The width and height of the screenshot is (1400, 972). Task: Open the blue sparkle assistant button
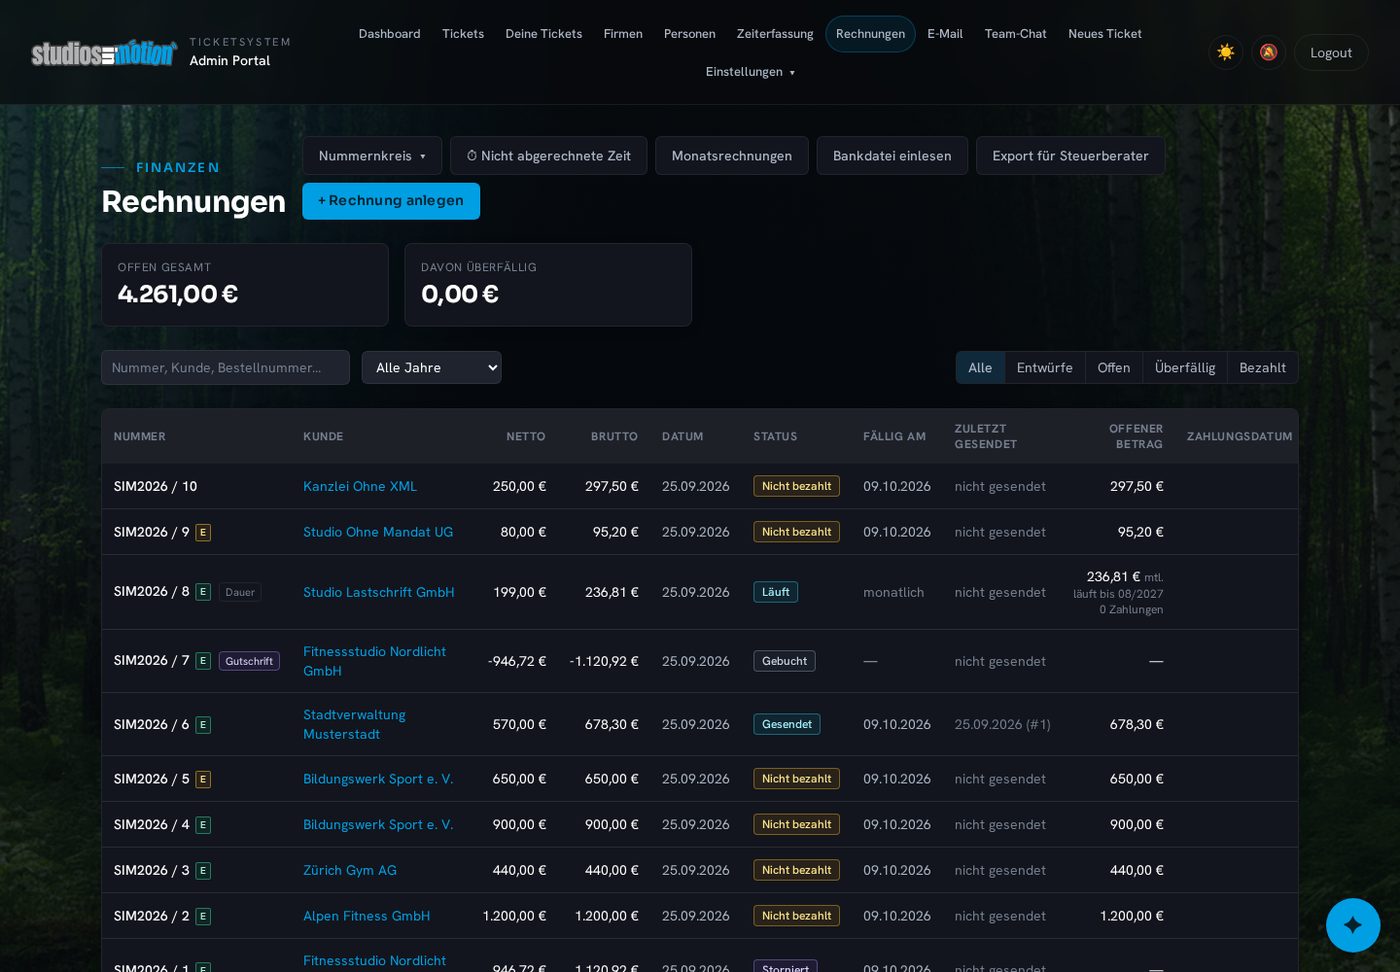point(1353,925)
